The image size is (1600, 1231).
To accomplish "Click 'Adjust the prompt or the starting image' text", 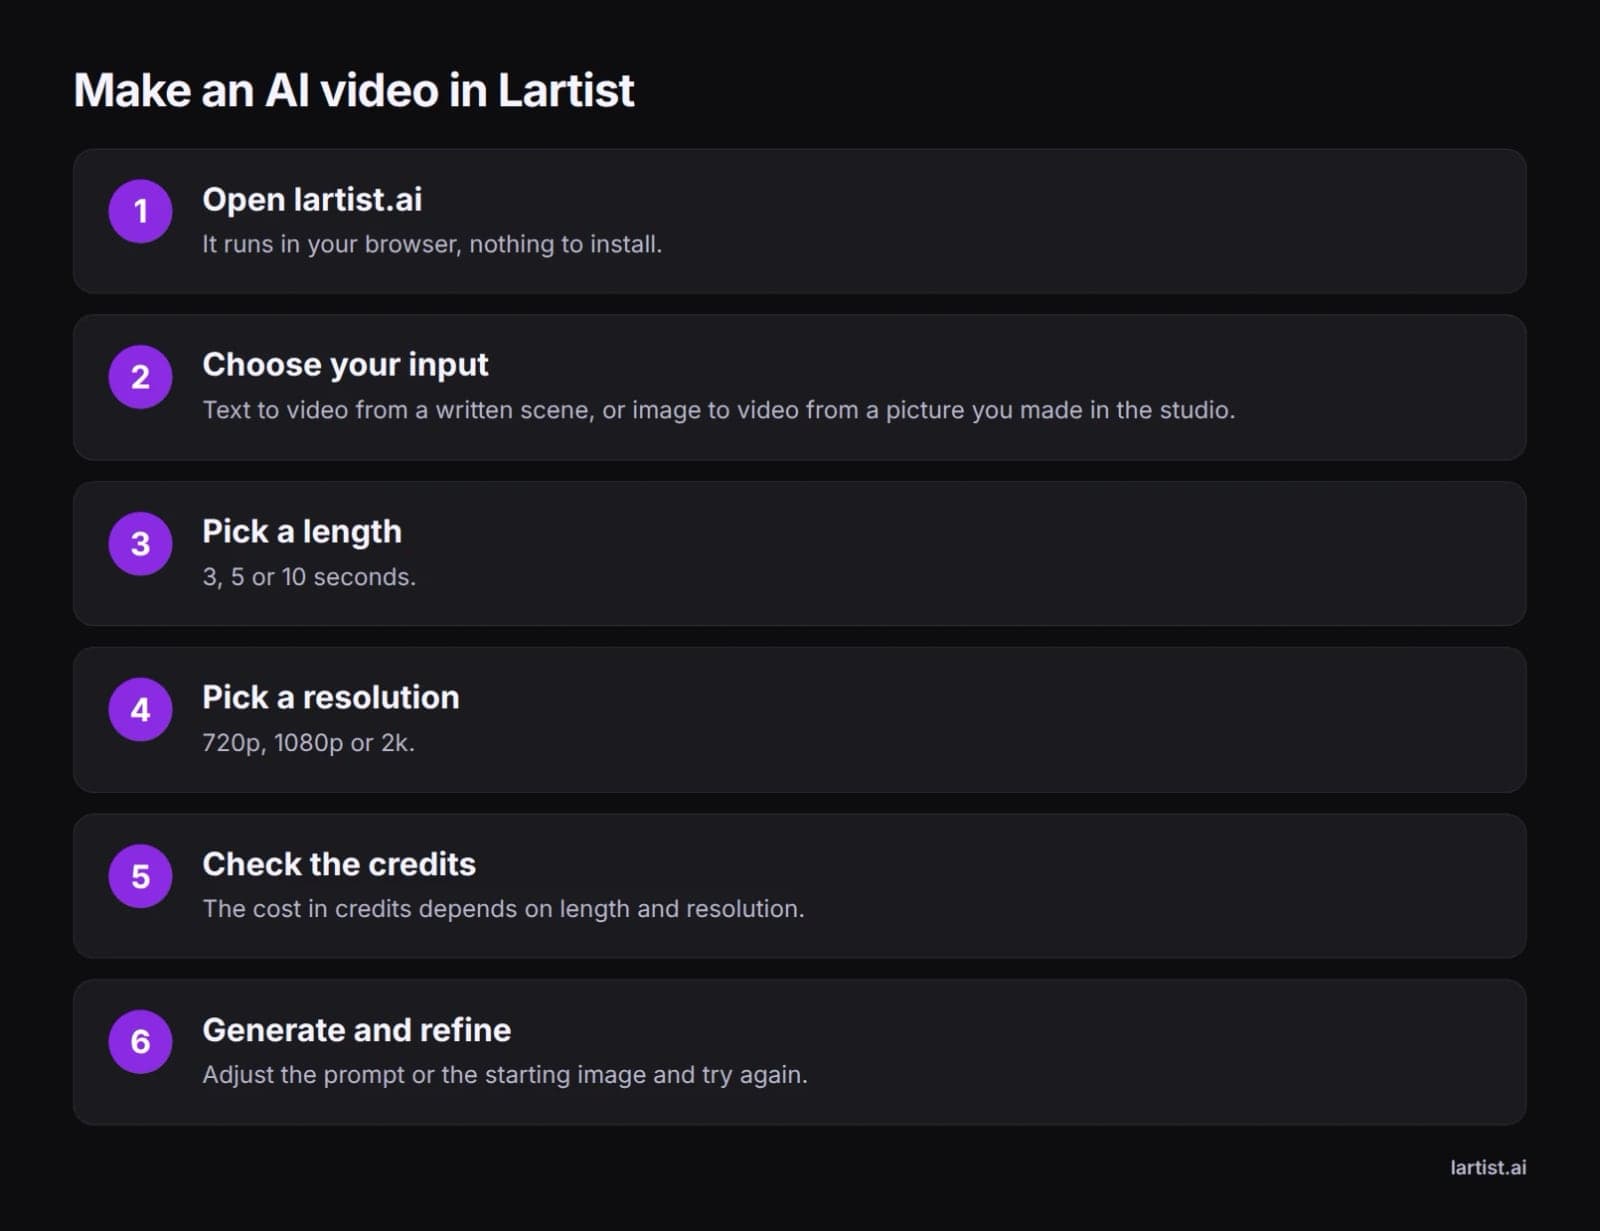I will pos(505,1075).
